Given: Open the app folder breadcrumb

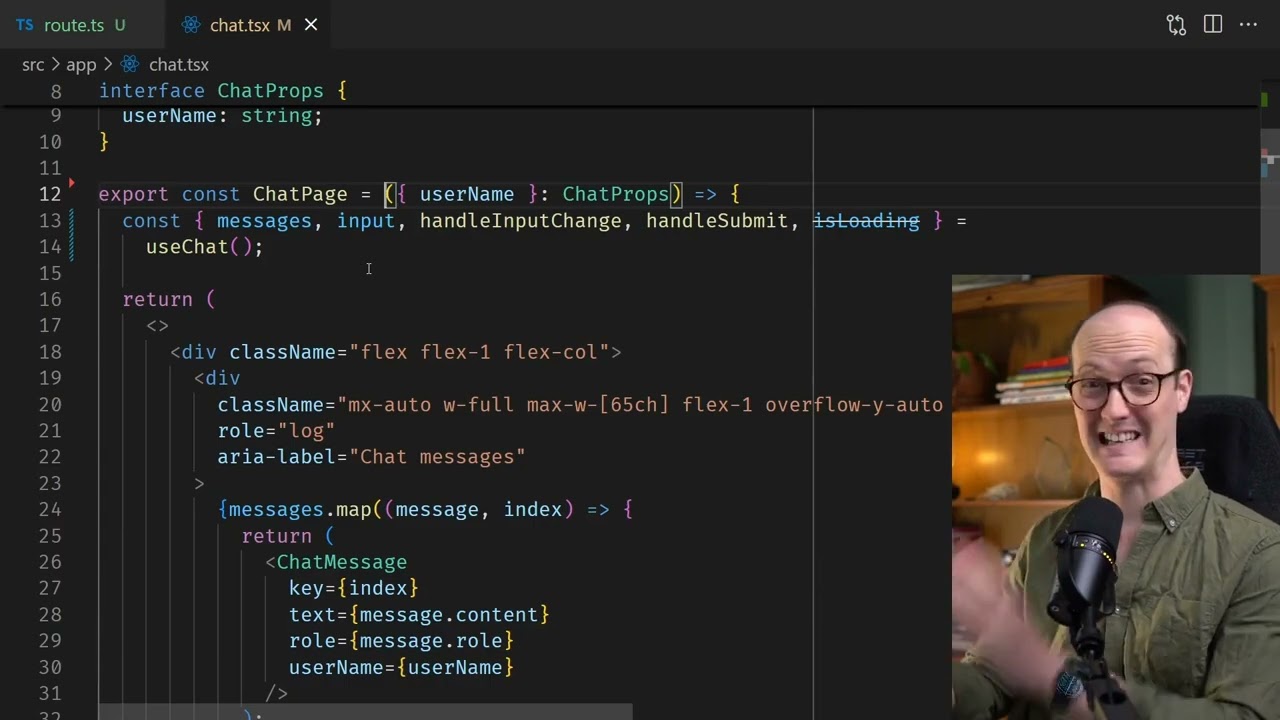Looking at the screenshot, I should coord(81,65).
